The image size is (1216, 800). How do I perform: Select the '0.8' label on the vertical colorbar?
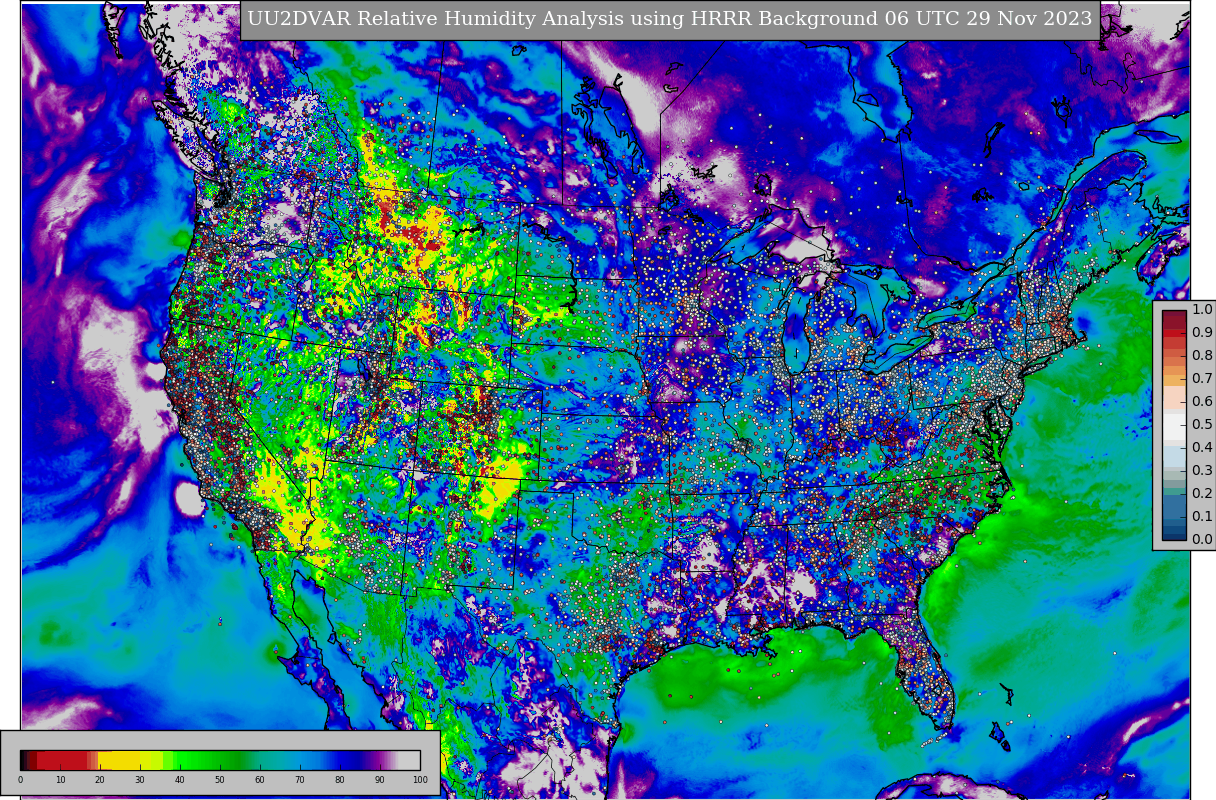click(x=1202, y=356)
